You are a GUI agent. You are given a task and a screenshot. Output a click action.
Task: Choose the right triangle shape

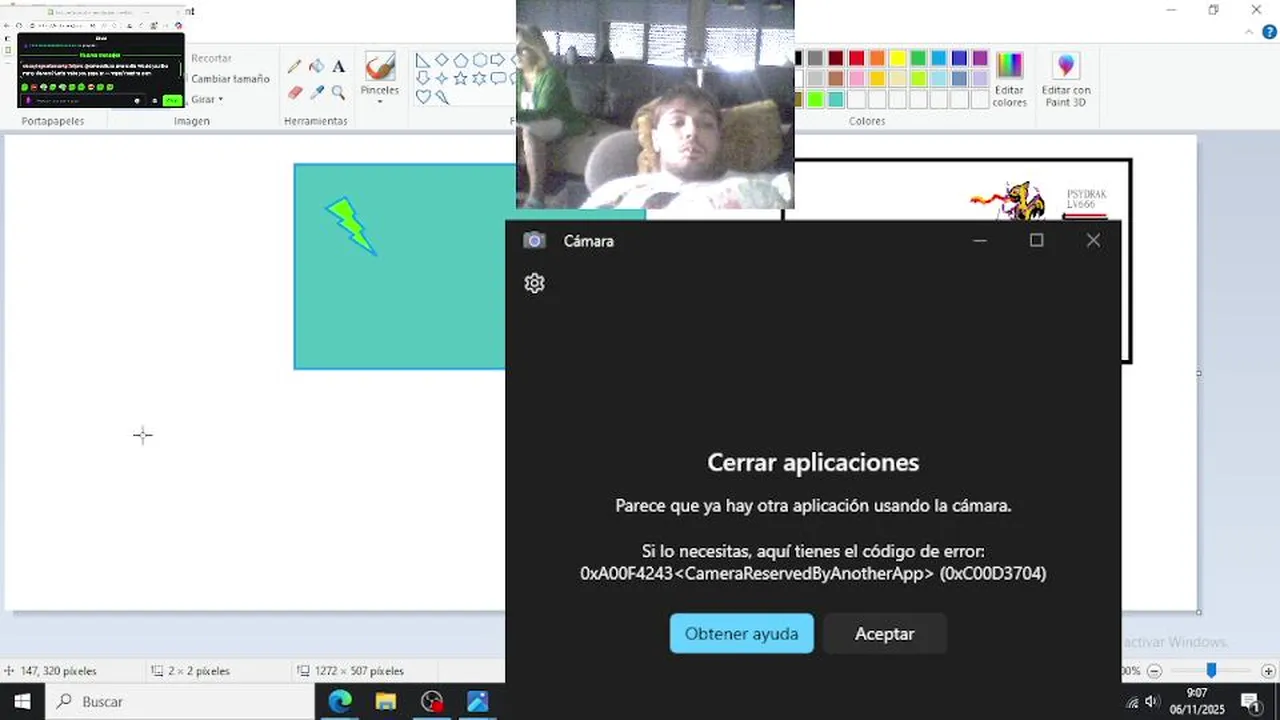422,60
